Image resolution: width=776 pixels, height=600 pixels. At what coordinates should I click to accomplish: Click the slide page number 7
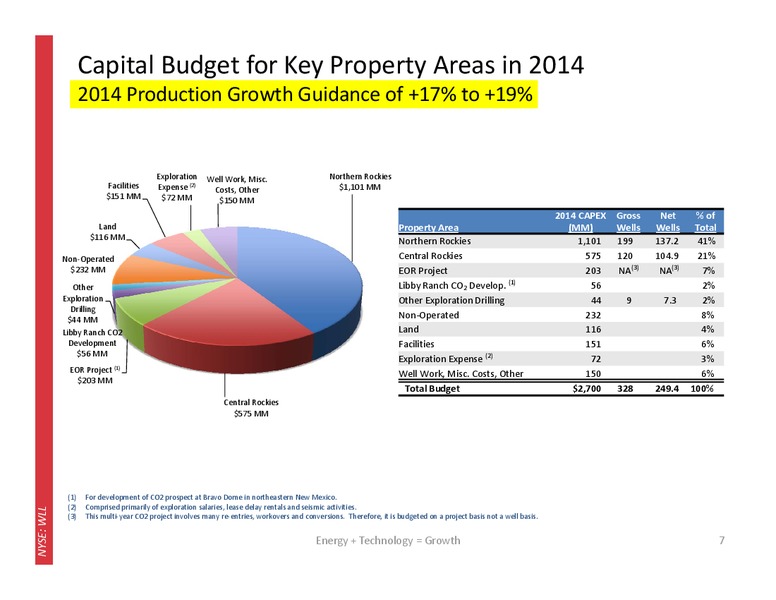click(x=722, y=540)
